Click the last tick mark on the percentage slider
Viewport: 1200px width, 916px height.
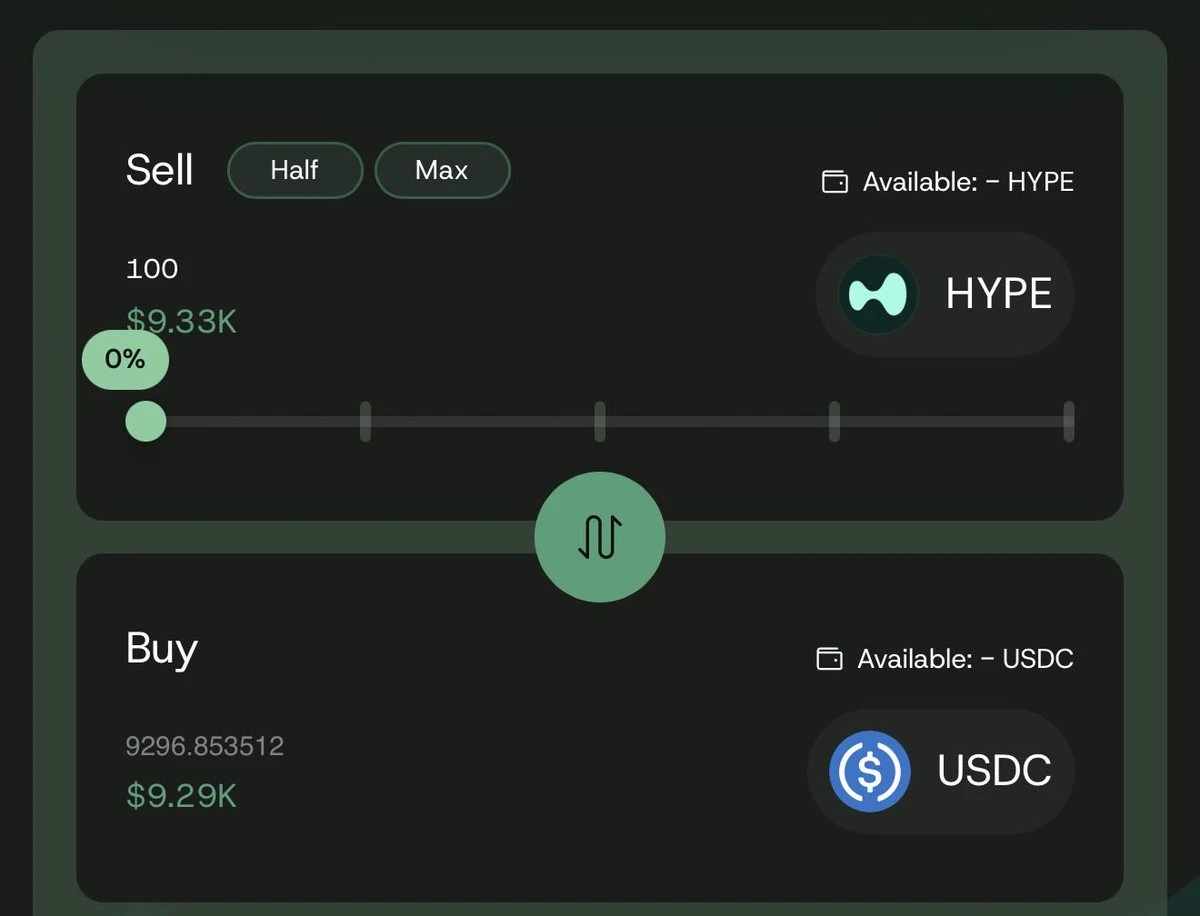[1069, 421]
